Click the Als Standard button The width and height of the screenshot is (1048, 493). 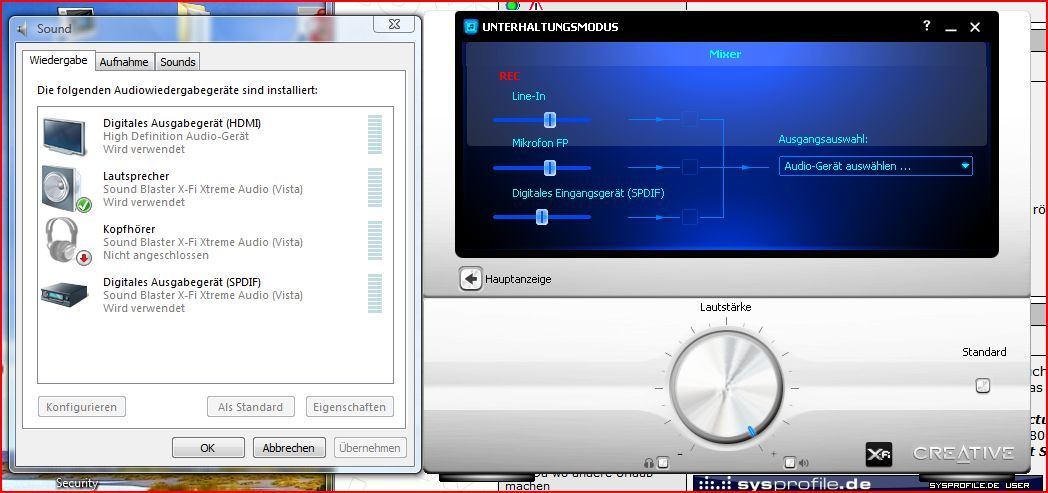(x=251, y=407)
